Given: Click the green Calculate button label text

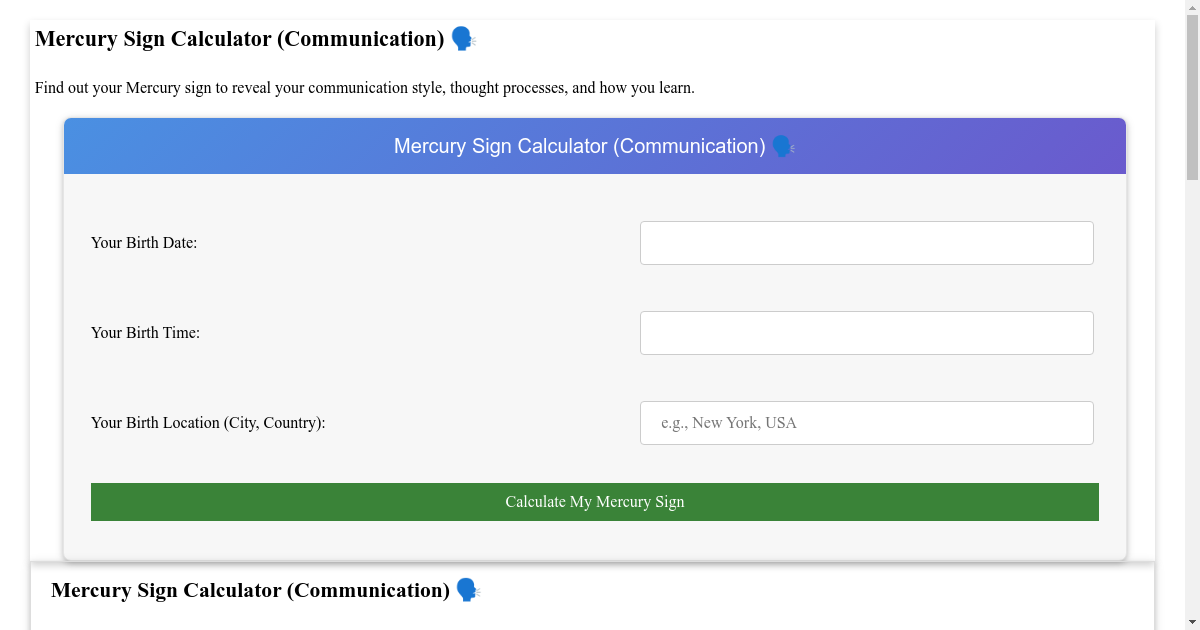Looking at the screenshot, I should pyautogui.click(x=595, y=501).
